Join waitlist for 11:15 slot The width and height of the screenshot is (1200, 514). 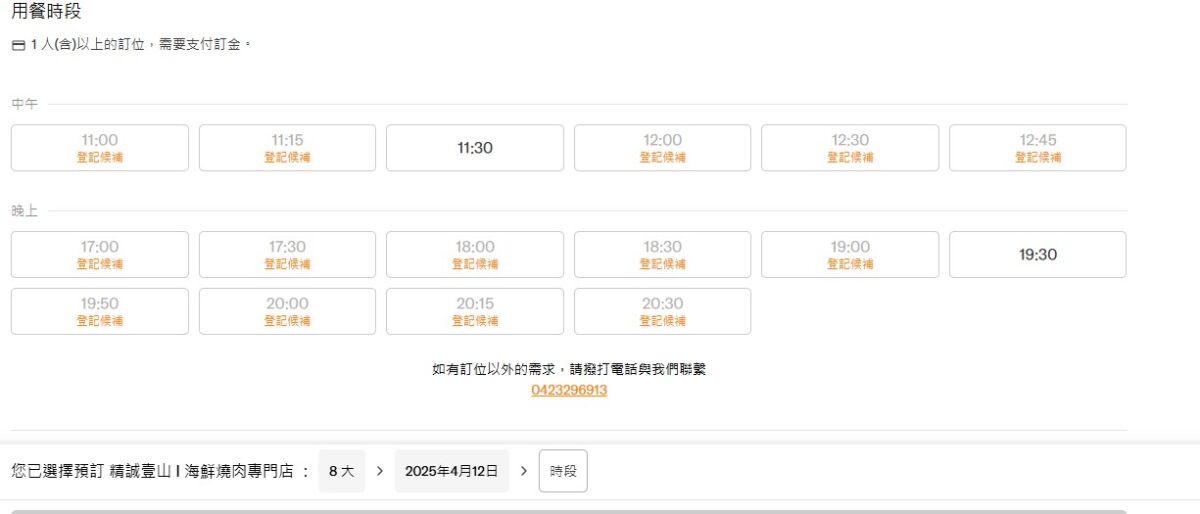click(287, 148)
